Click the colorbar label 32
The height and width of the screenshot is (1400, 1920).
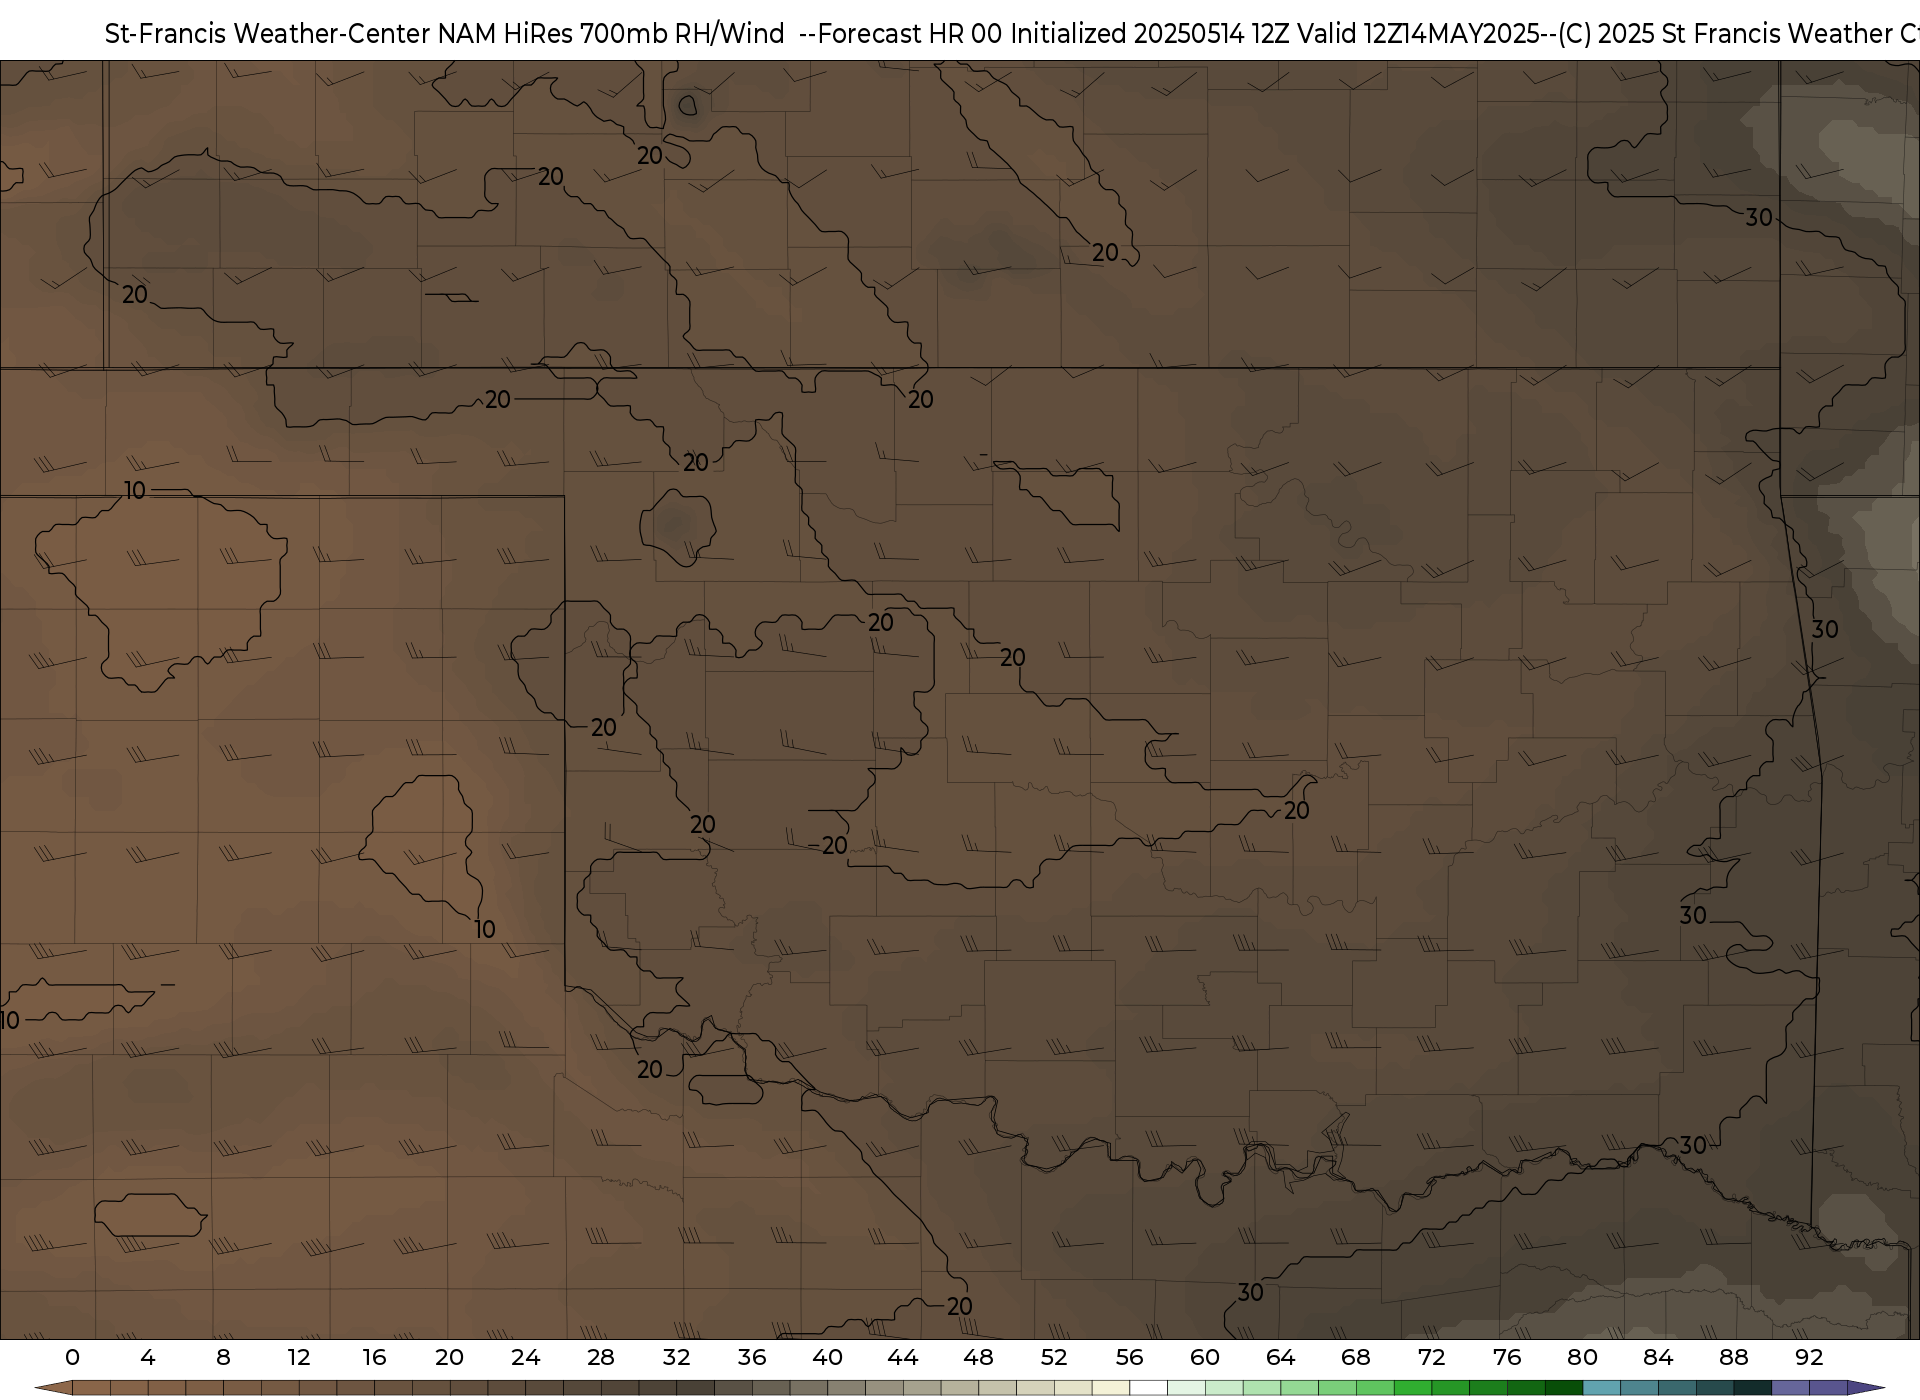click(x=676, y=1357)
